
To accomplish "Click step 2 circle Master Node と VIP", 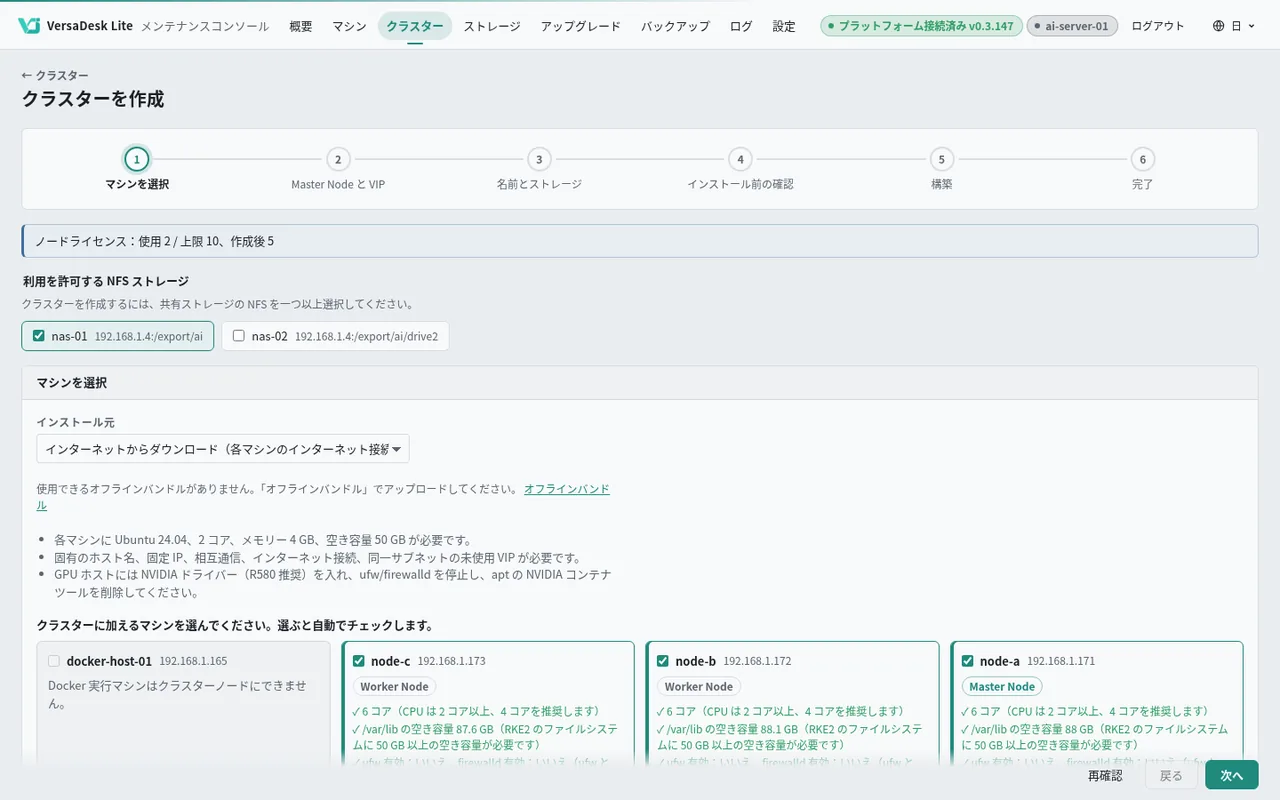I will pyautogui.click(x=338, y=159).
